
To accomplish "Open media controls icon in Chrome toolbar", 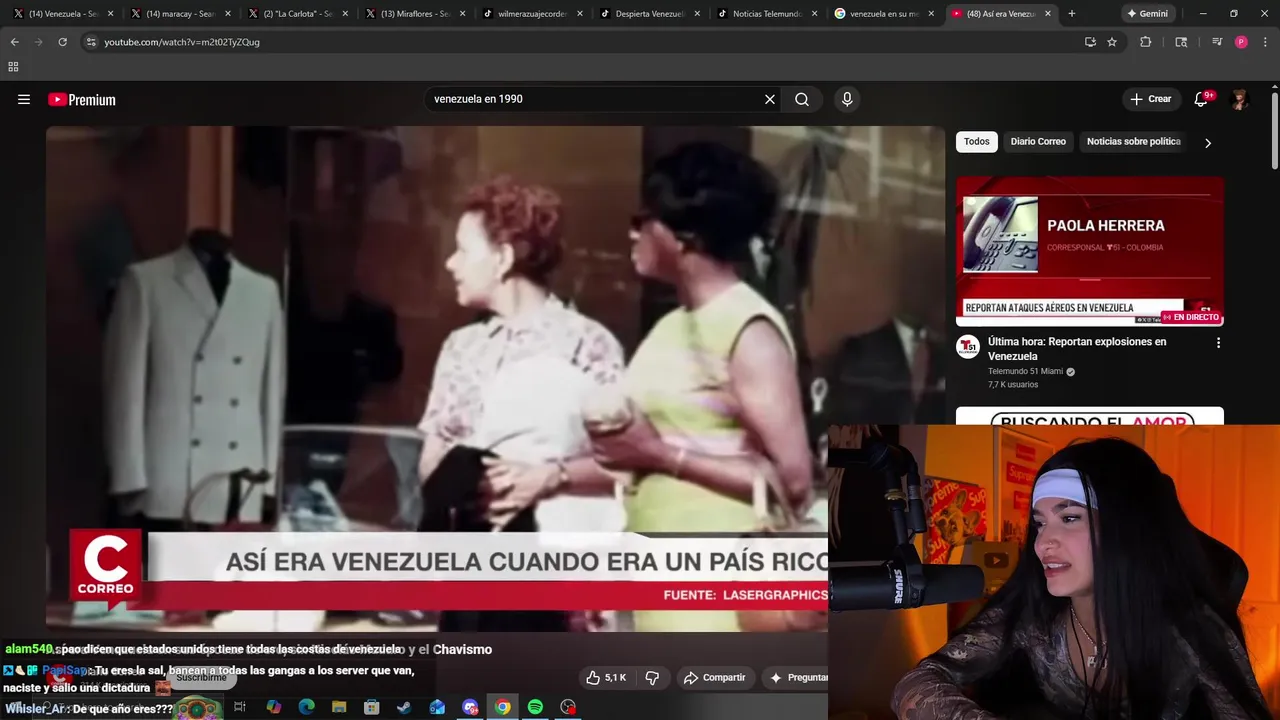I will coord(1217,42).
